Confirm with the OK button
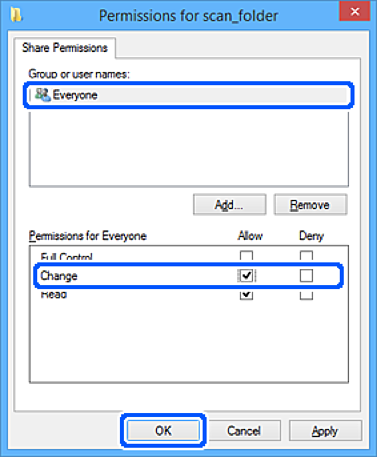Viewport: 377px width, 457px height. pos(163,431)
